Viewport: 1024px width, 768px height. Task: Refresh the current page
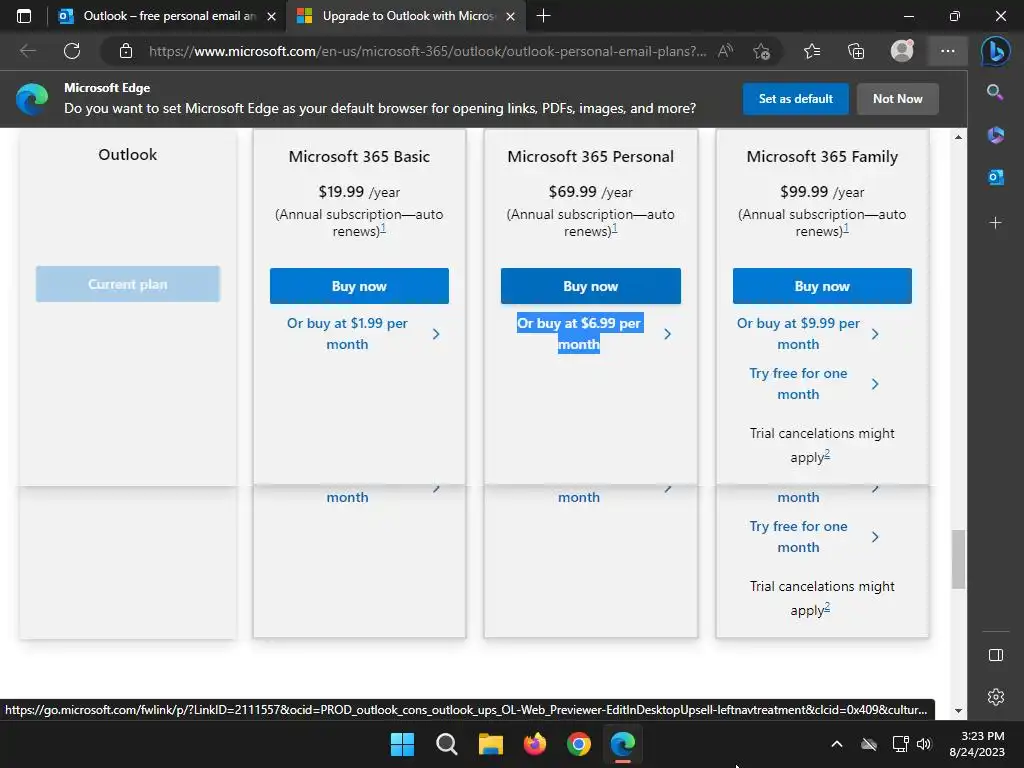point(72,51)
